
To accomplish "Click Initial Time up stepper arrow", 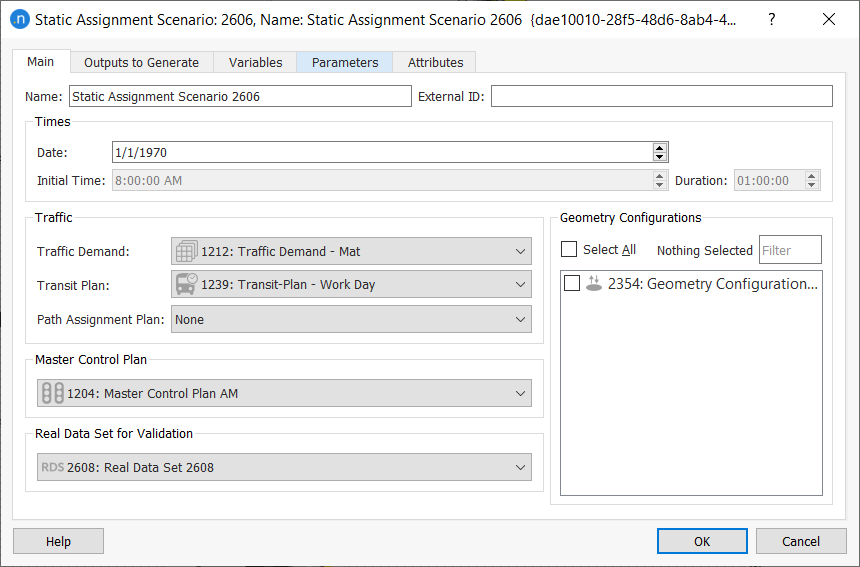I will click(660, 176).
